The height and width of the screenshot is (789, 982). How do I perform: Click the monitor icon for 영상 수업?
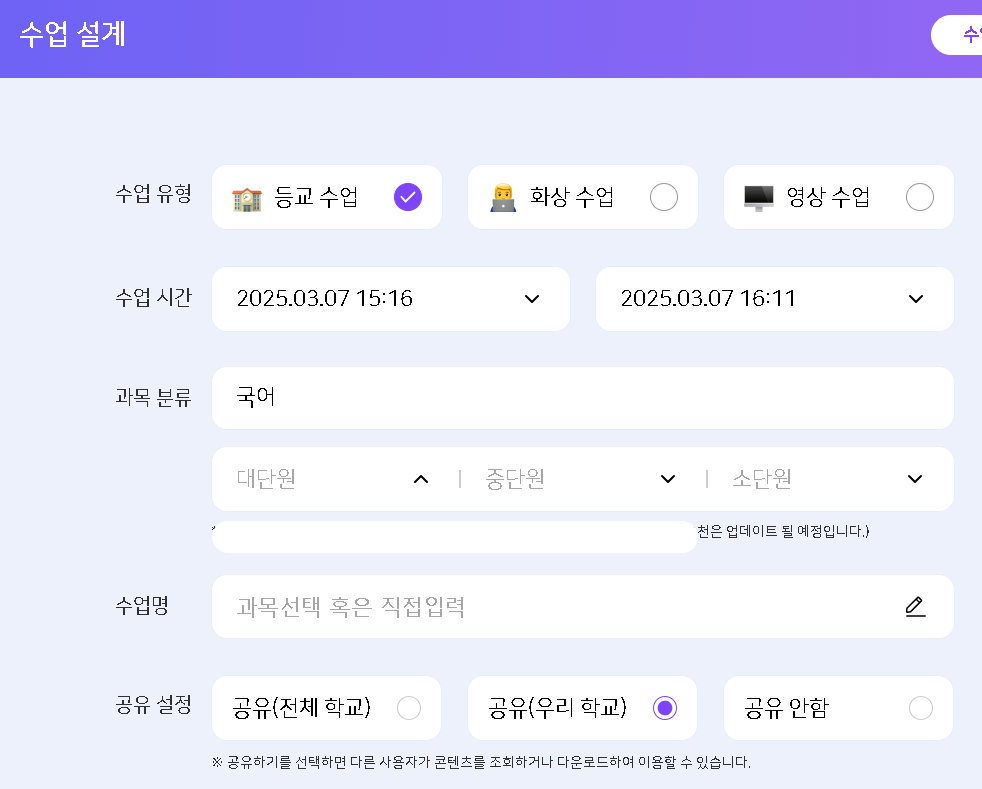point(758,198)
